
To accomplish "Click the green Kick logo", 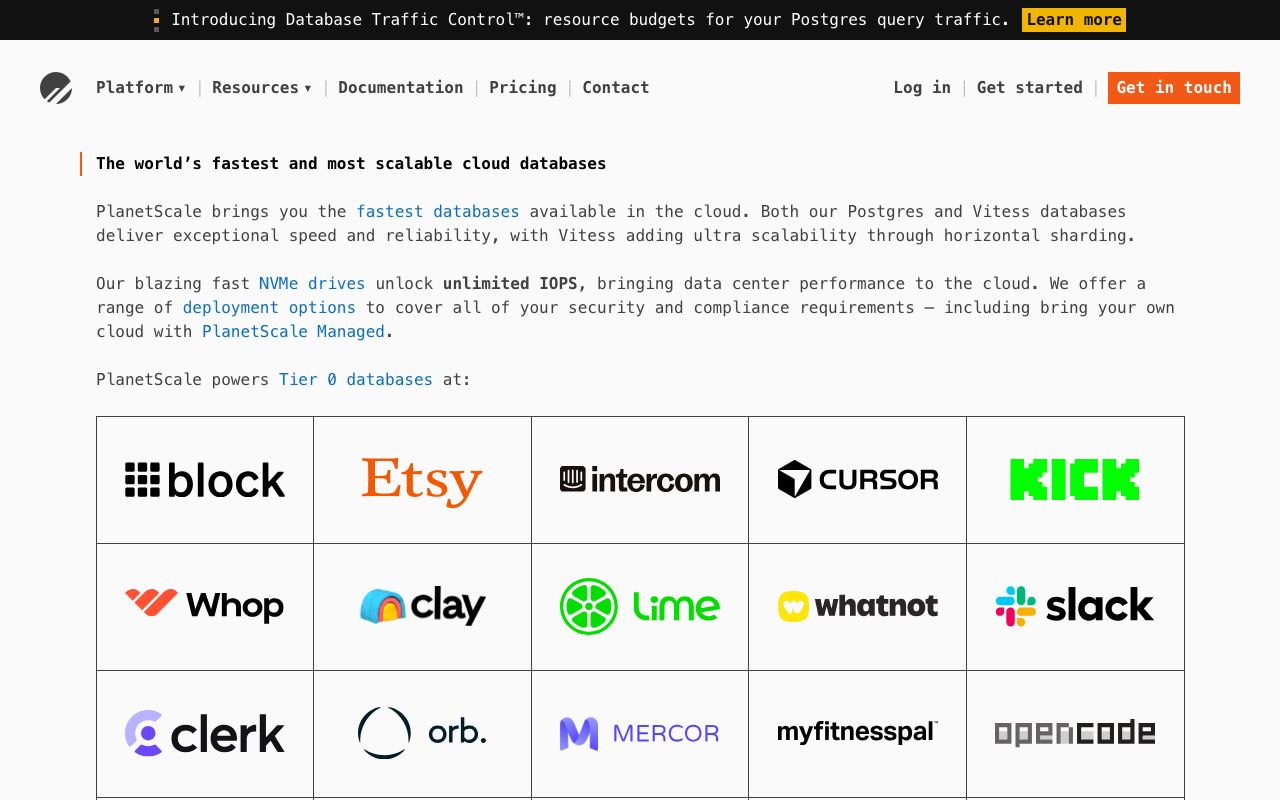I will 1074,480.
